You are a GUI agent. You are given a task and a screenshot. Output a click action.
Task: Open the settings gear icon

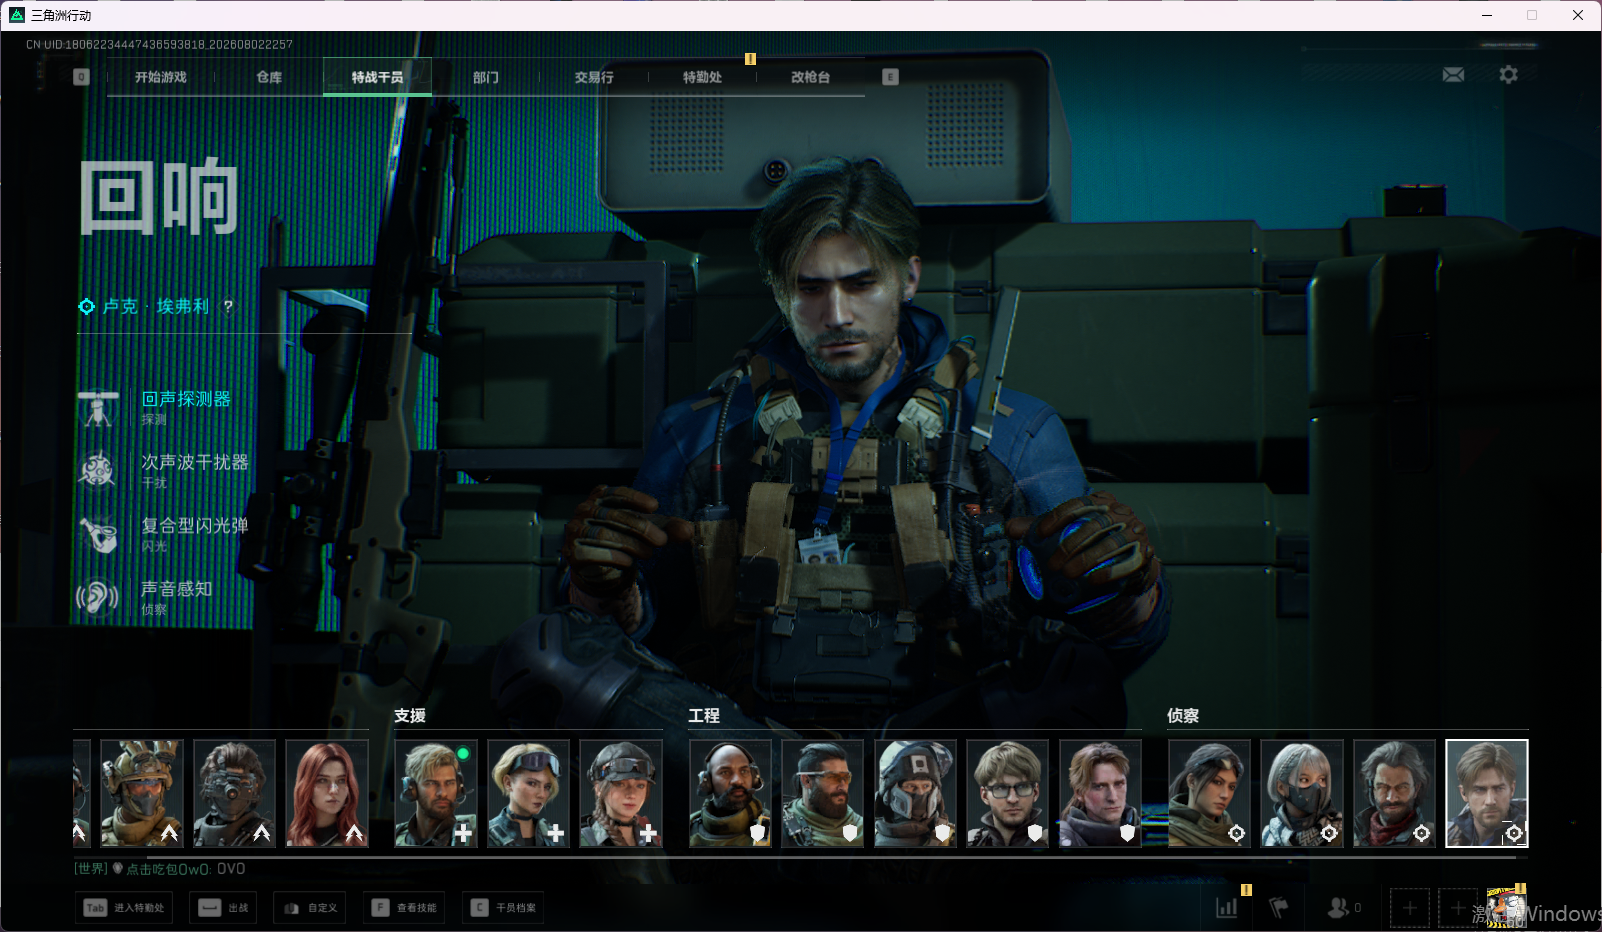[x=1508, y=75]
